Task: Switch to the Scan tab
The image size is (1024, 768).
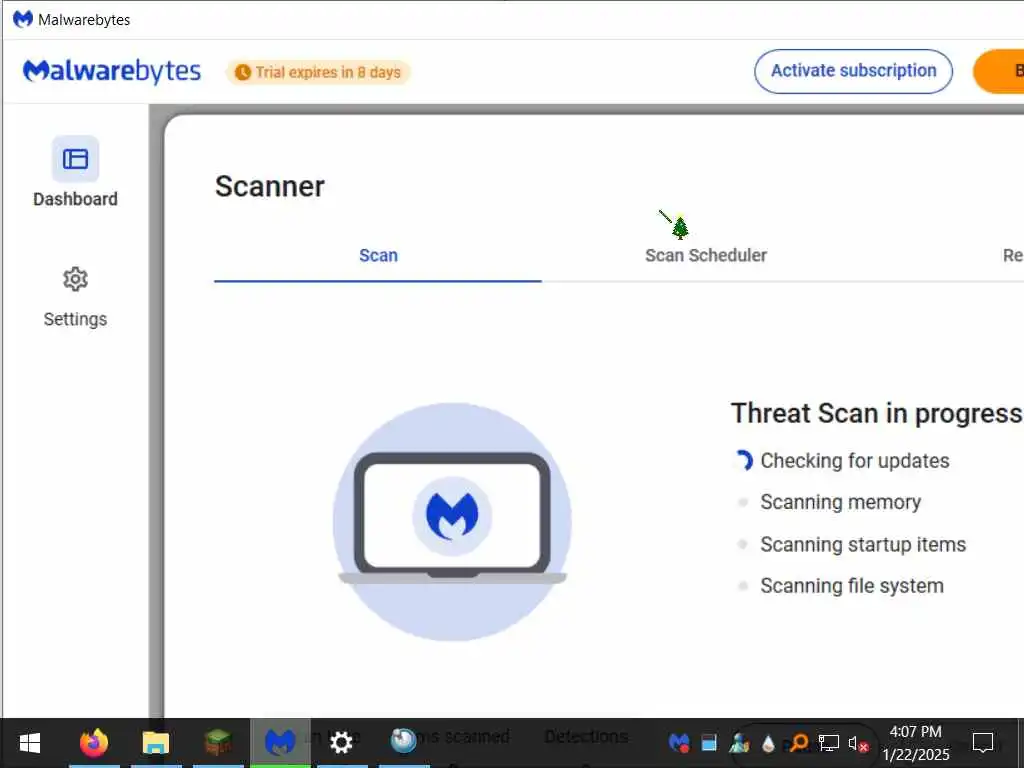Action: click(x=378, y=255)
